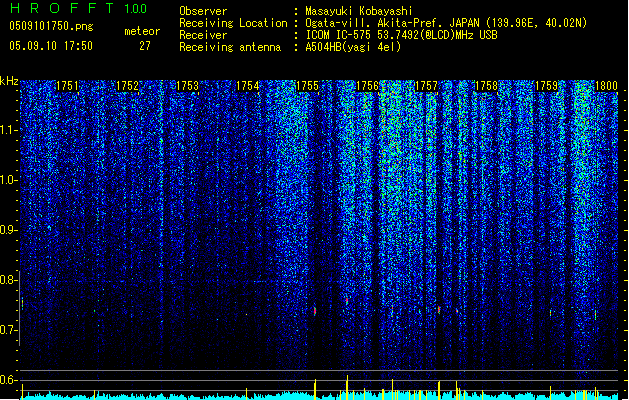Screen dimensions: 629x400
Task: Click the 1753 time marker
Action: [x=187, y=86]
